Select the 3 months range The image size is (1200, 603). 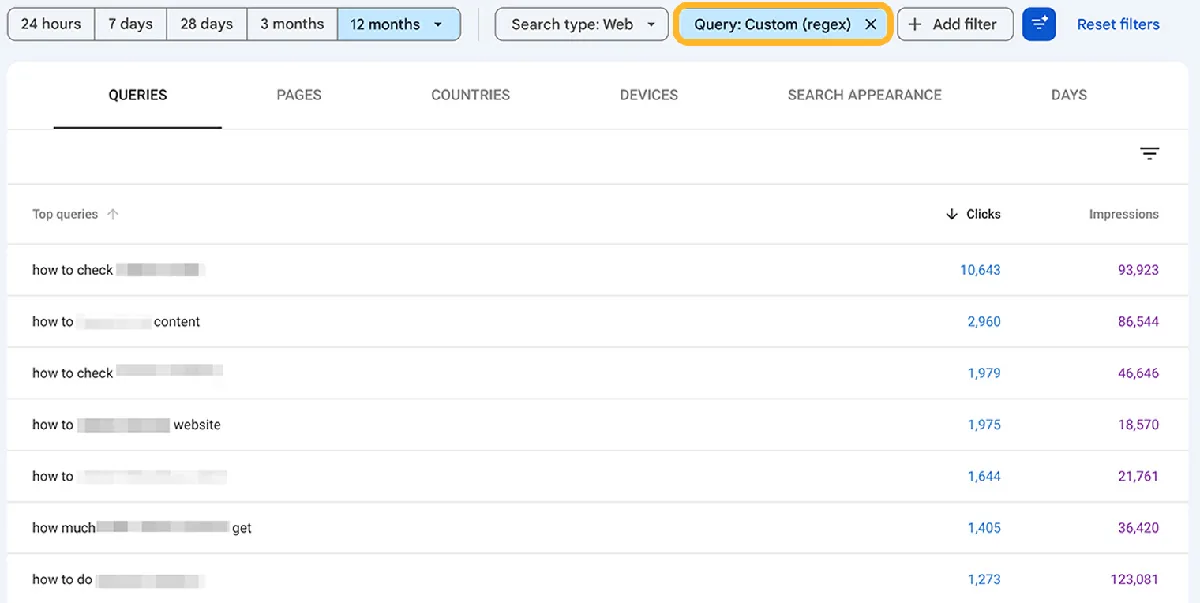point(292,24)
